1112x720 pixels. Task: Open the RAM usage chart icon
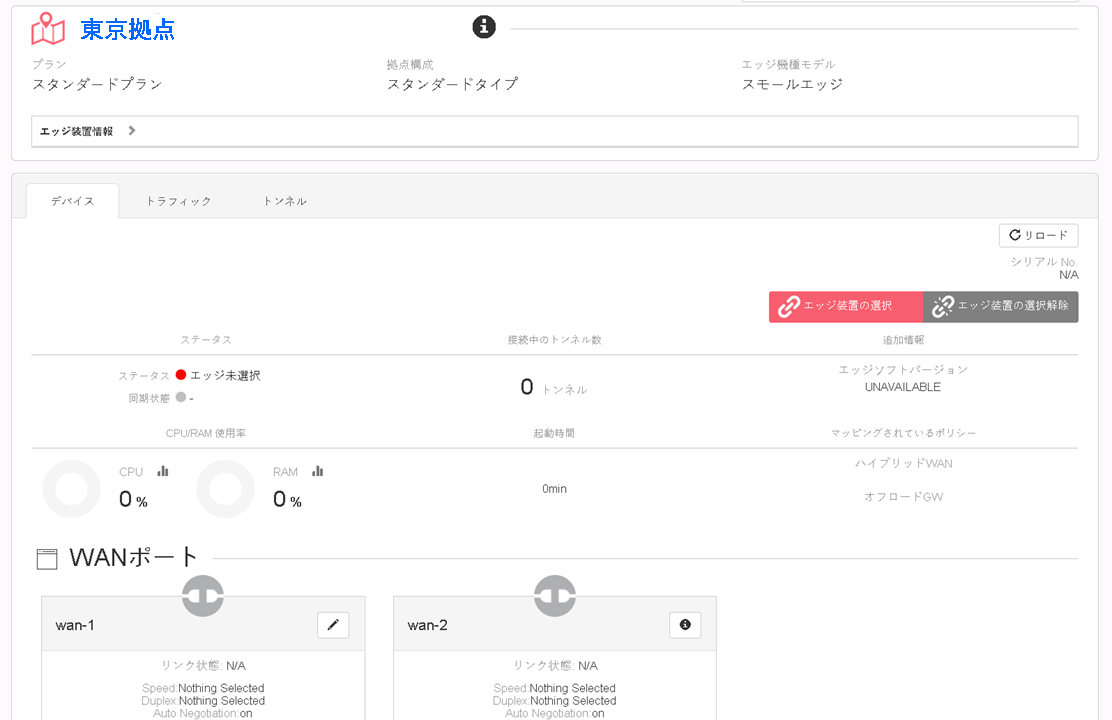(318, 471)
